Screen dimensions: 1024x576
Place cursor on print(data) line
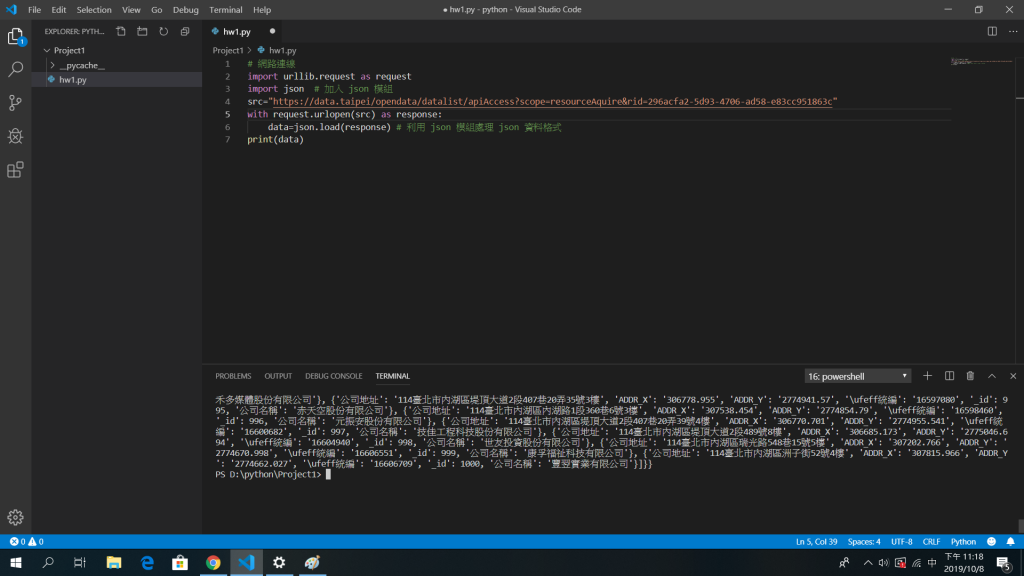(x=276, y=139)
